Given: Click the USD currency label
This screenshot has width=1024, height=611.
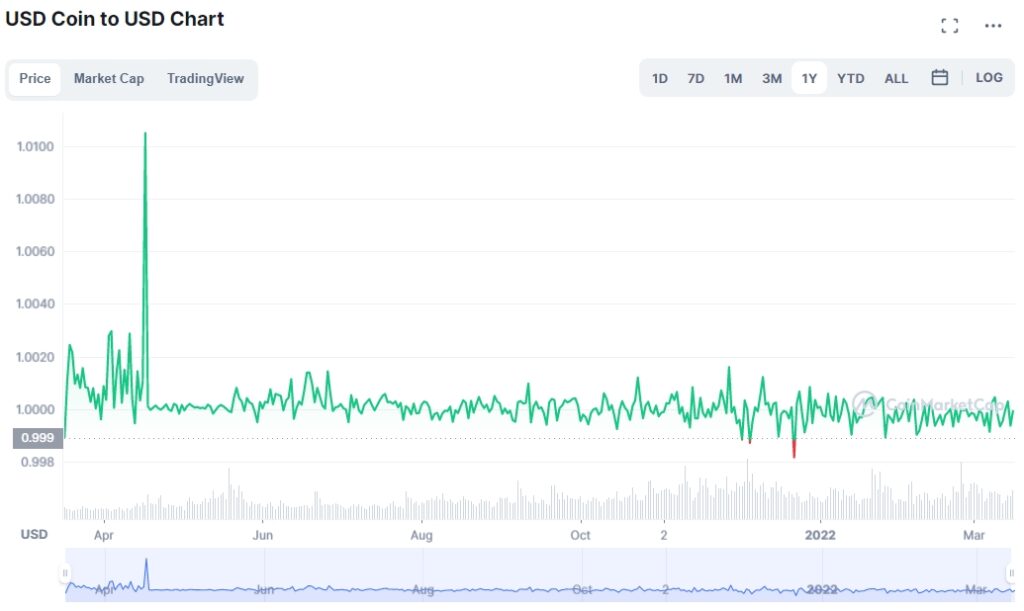Looking at the screenshot, I should tap(34, 535).
